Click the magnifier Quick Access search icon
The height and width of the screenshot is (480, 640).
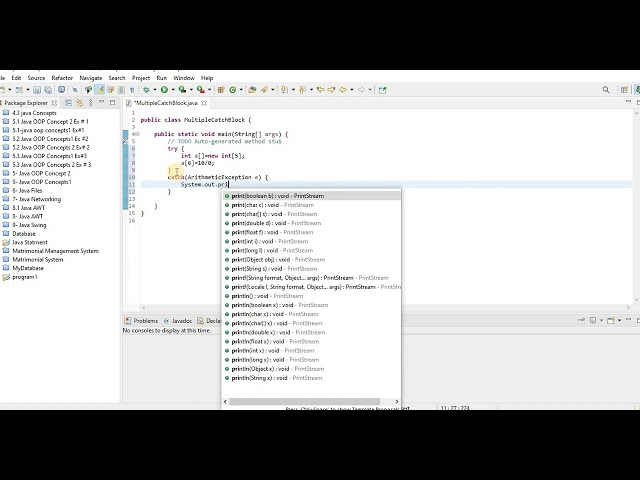(606, 90)
